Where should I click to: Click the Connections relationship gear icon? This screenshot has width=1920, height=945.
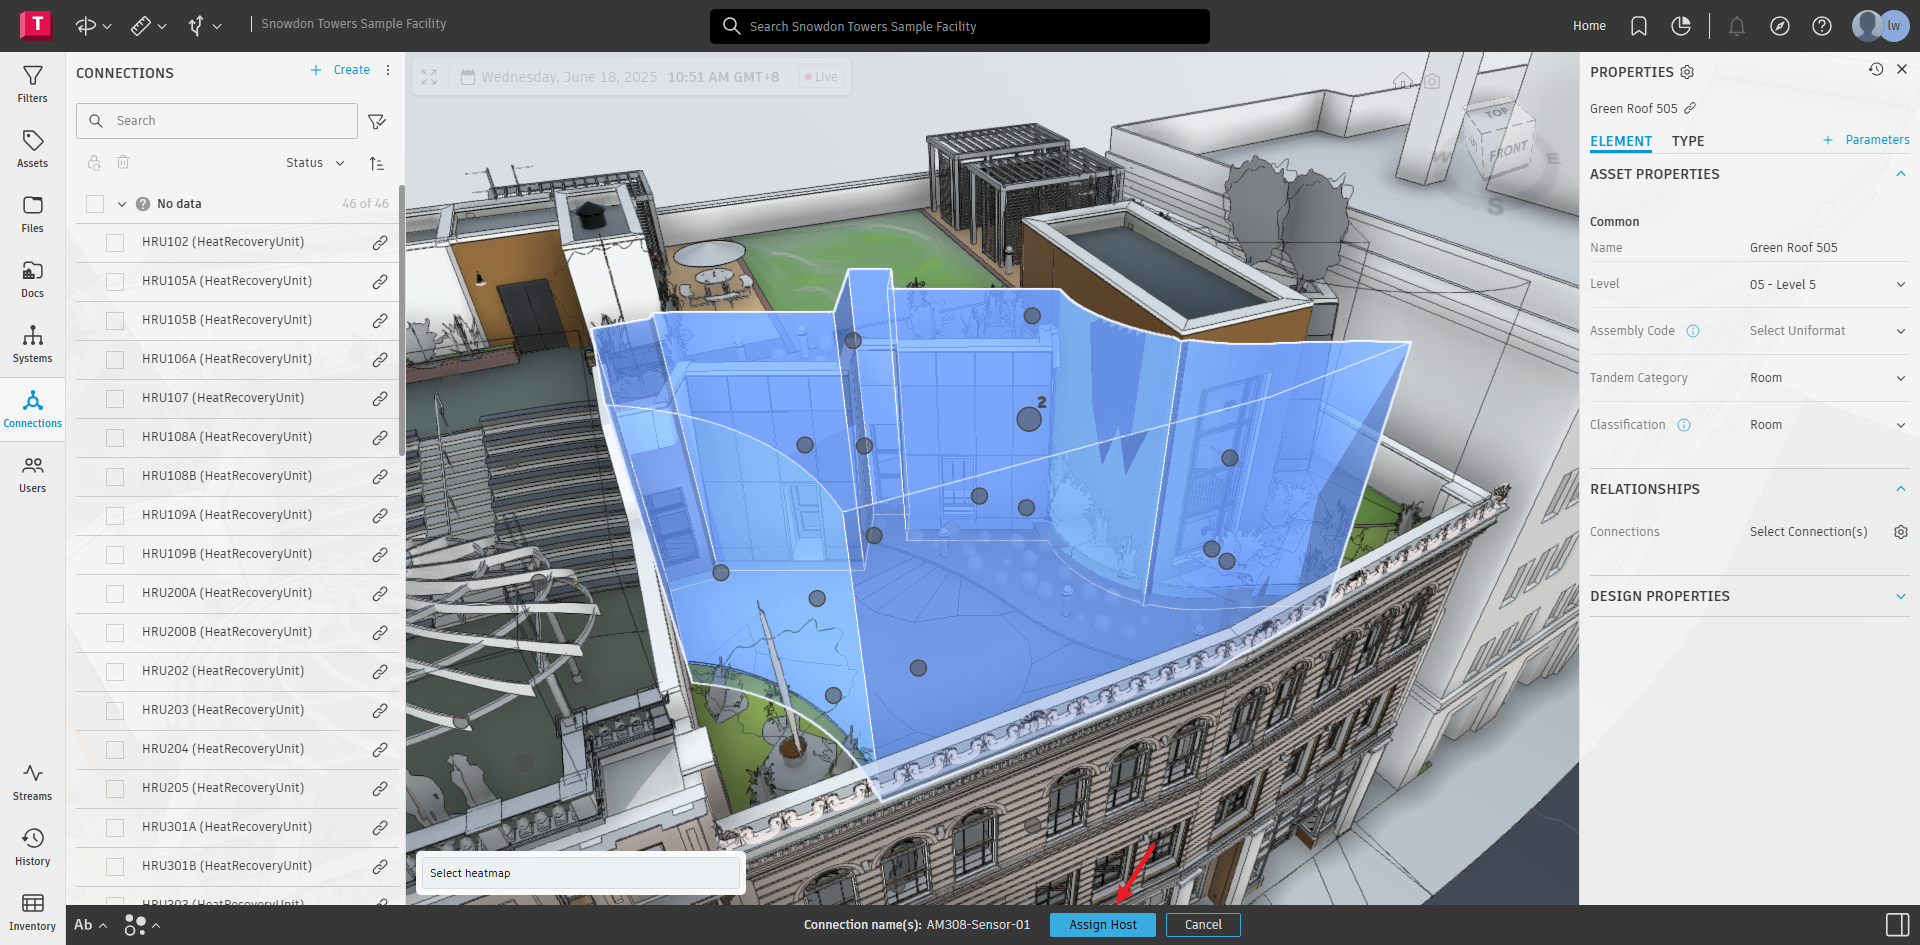tap(1901, 532)
